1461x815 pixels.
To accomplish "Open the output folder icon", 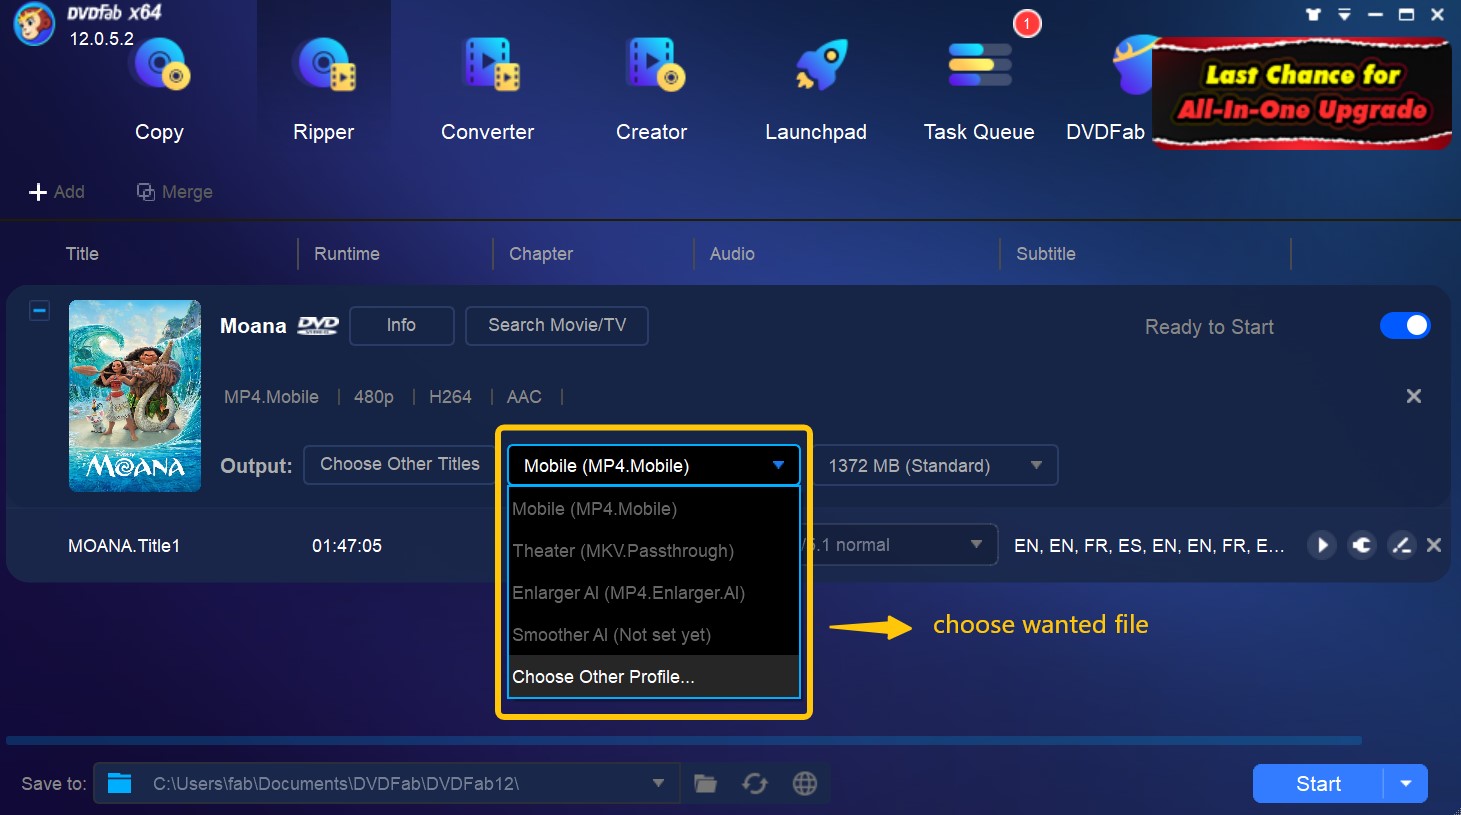I will (x=706, y=784).
